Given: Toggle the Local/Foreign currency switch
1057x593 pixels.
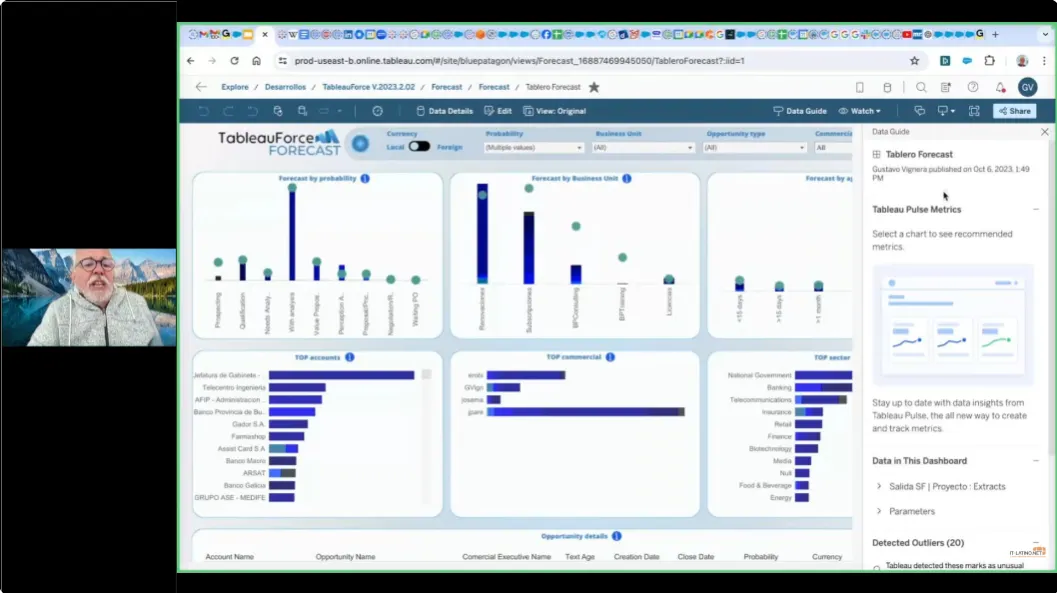Looking at the screenshot, I should tap(419, 146).
